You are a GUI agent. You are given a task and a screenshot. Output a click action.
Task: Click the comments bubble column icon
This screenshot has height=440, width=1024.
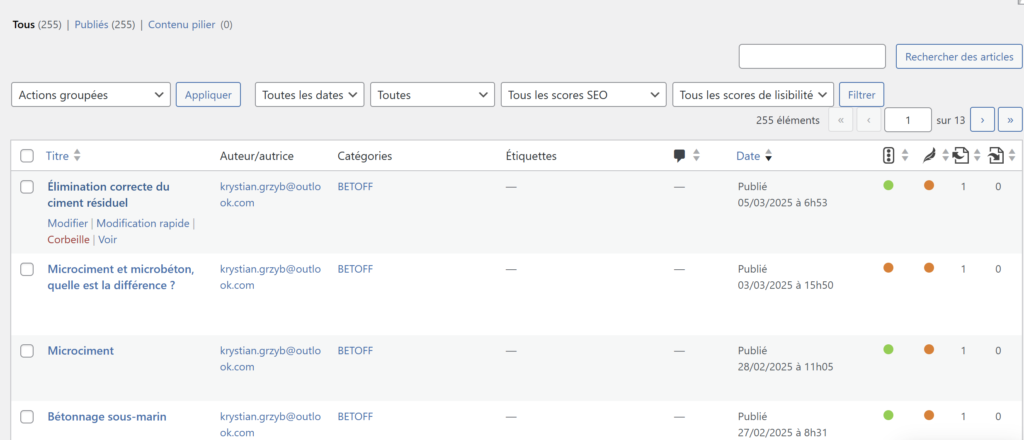coord(680,156)
